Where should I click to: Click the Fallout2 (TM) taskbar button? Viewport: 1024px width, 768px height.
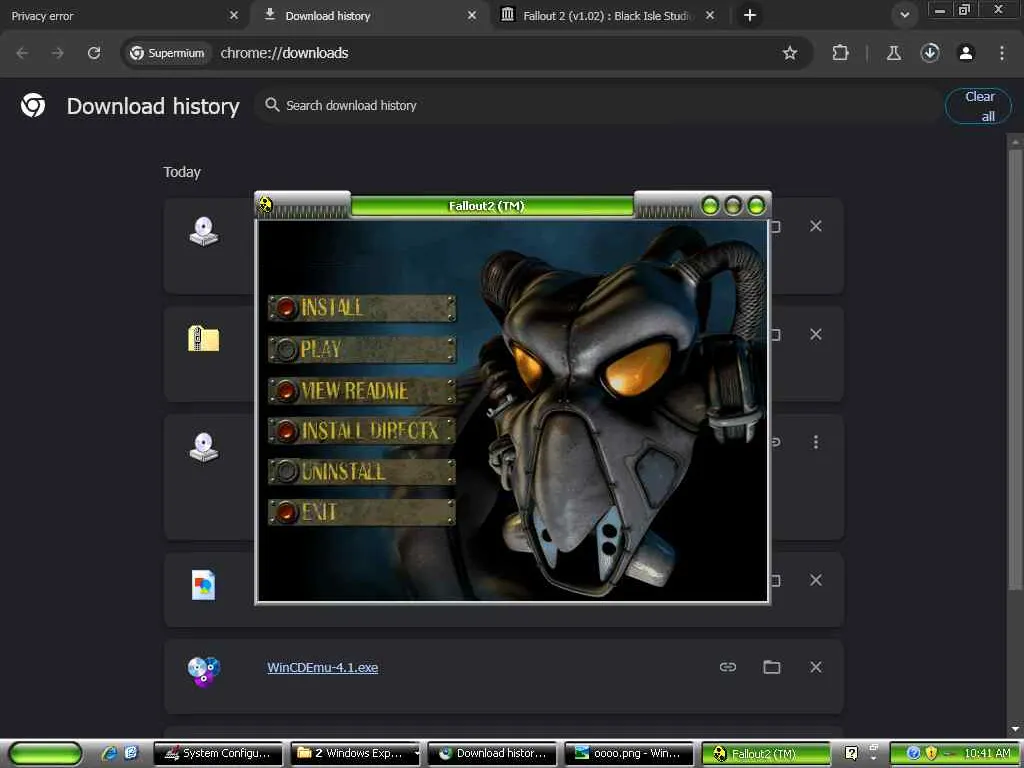pos(765,753)
